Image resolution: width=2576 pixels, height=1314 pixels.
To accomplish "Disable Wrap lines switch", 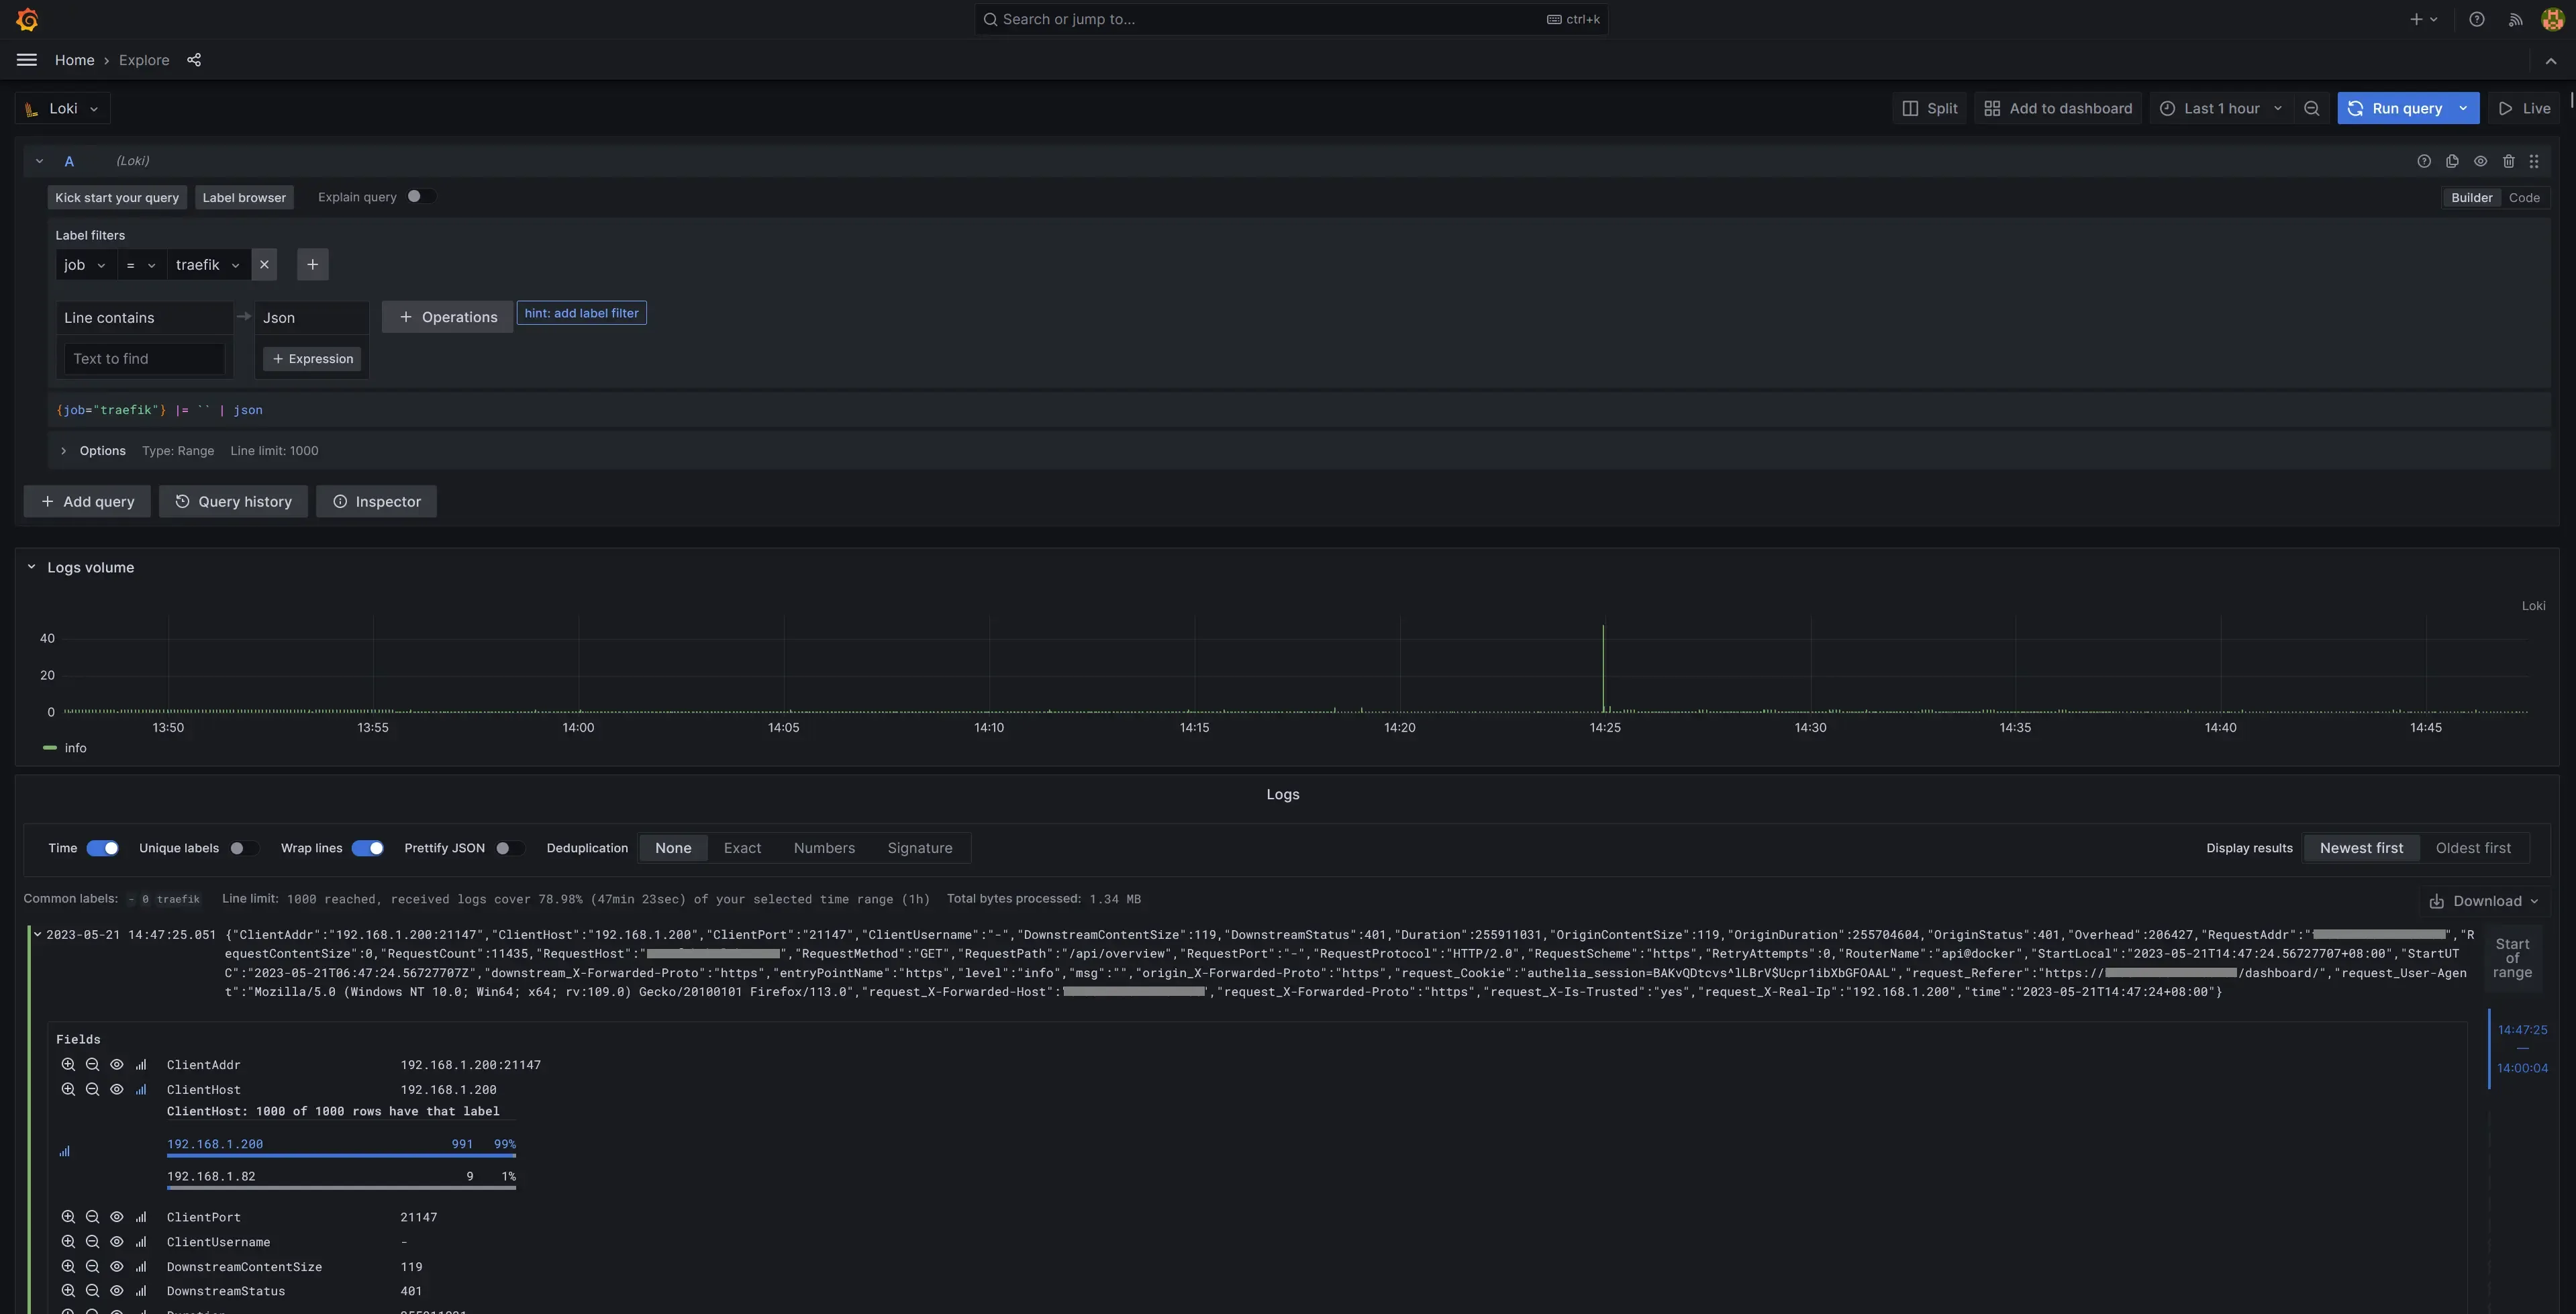I will point(368,848).
